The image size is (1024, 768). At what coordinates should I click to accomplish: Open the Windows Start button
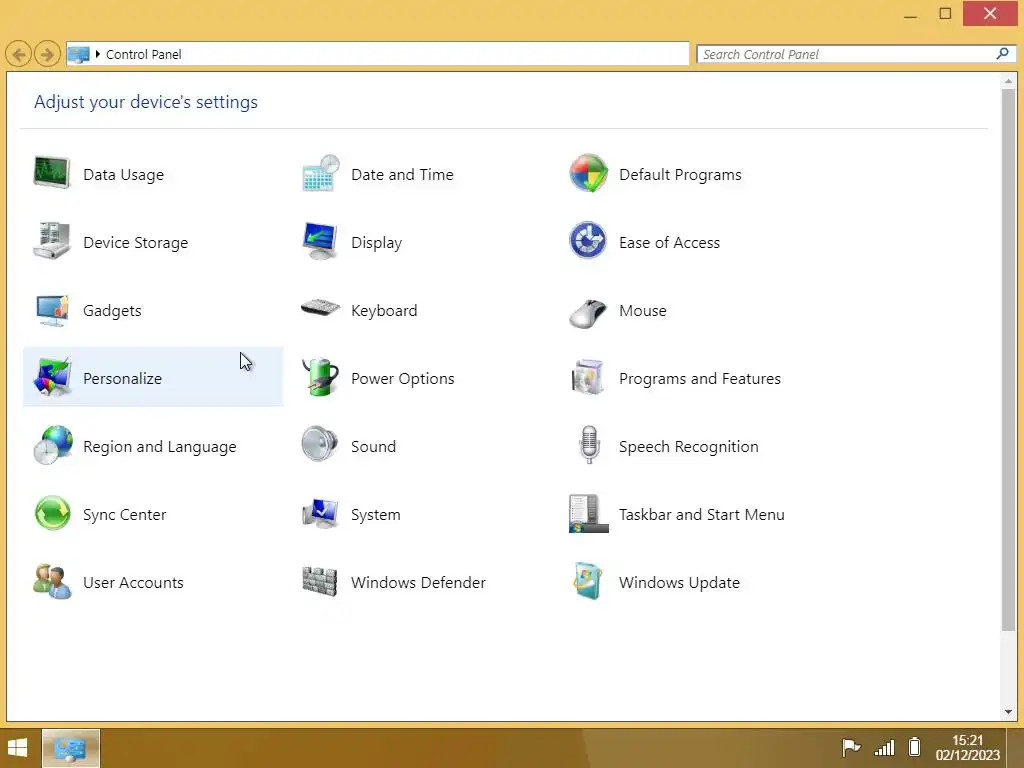point(18,748)
